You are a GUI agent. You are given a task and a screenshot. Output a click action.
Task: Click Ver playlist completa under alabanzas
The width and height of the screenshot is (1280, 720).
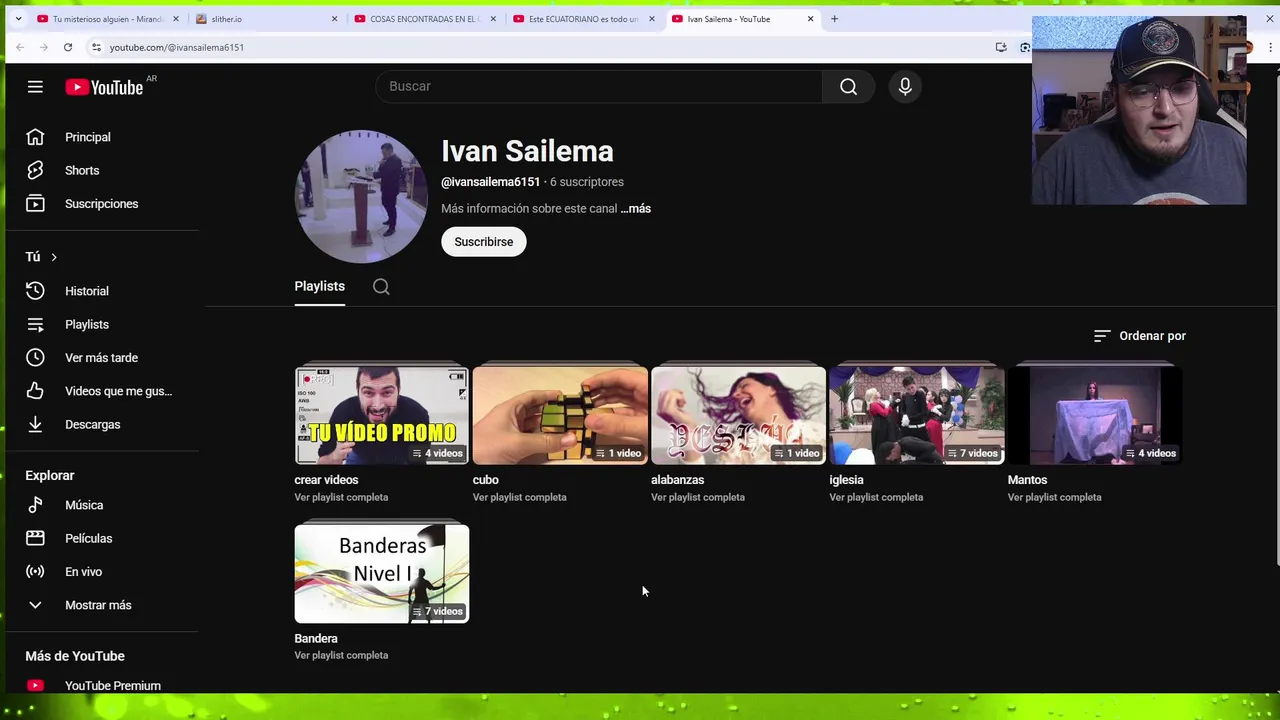(698, 497)
